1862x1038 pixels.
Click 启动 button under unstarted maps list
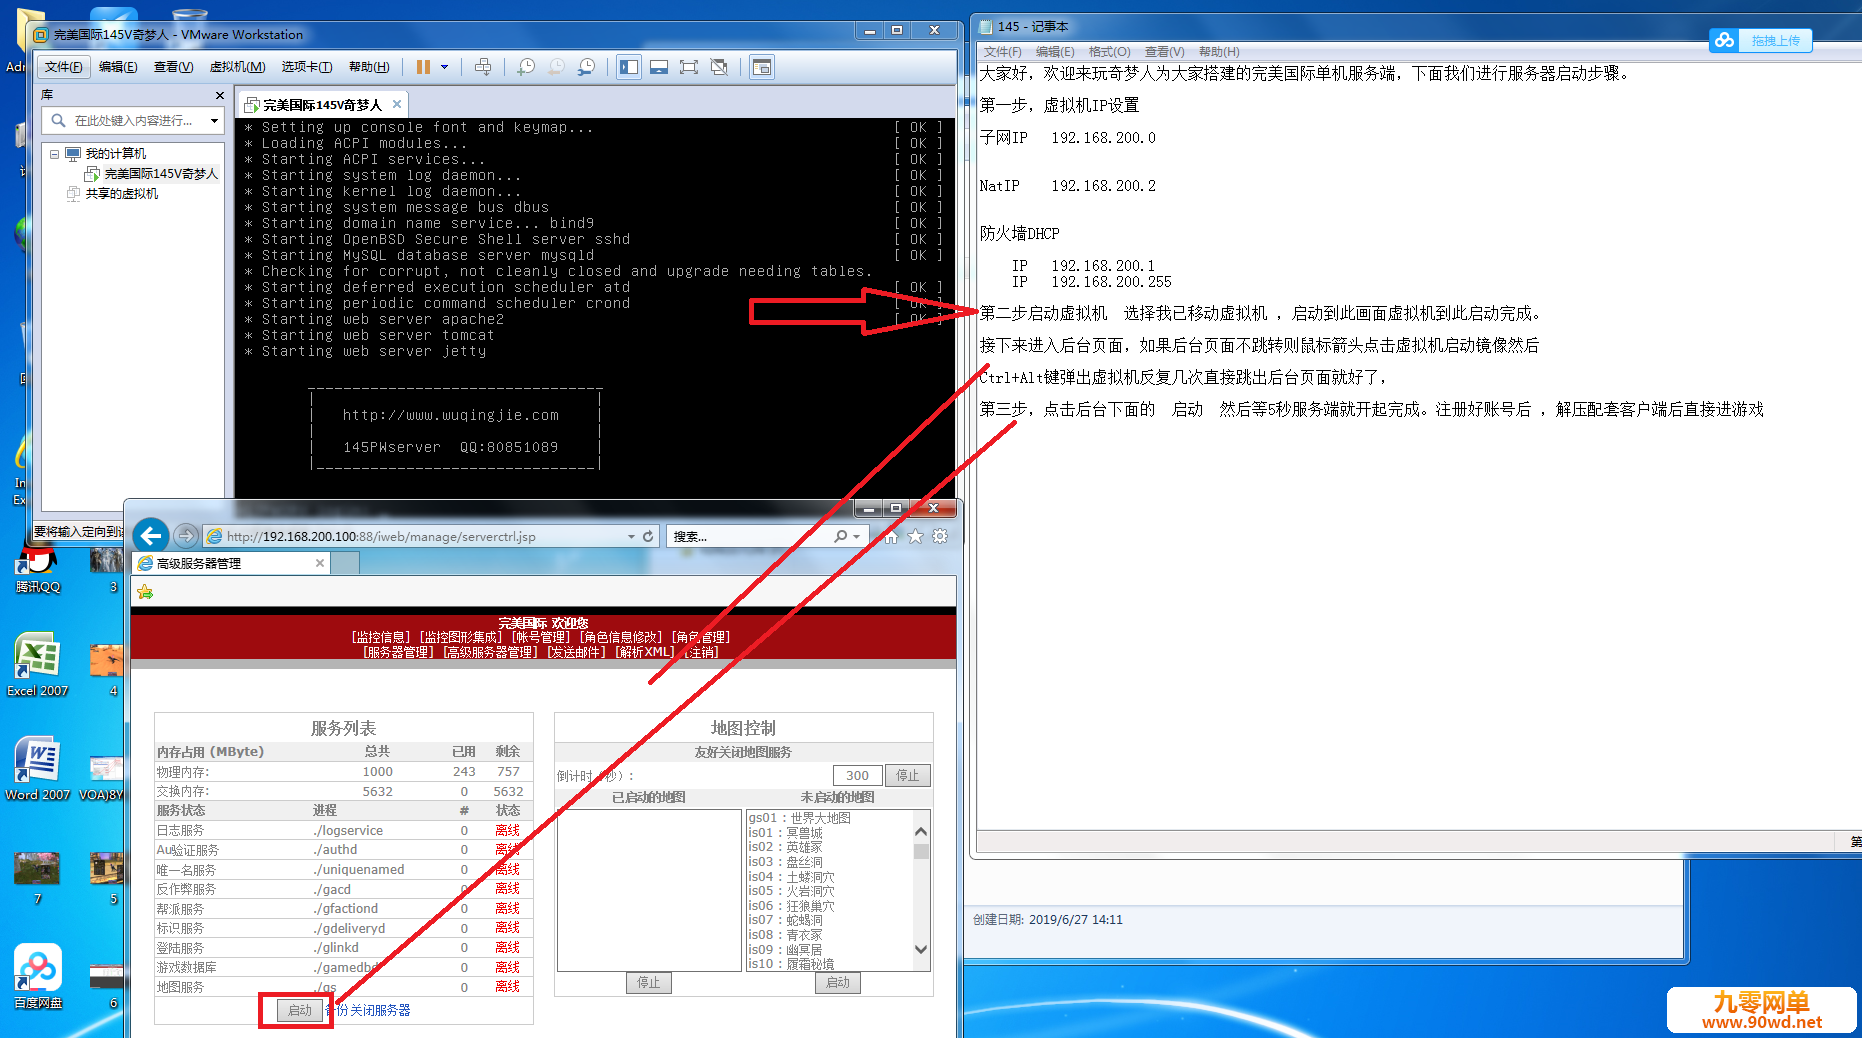click(x=838, y=983)
